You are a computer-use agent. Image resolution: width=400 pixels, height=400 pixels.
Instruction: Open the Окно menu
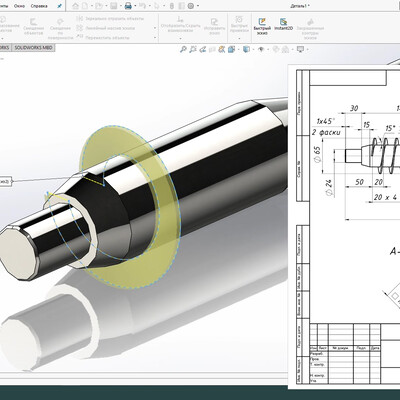click(19, 6)
